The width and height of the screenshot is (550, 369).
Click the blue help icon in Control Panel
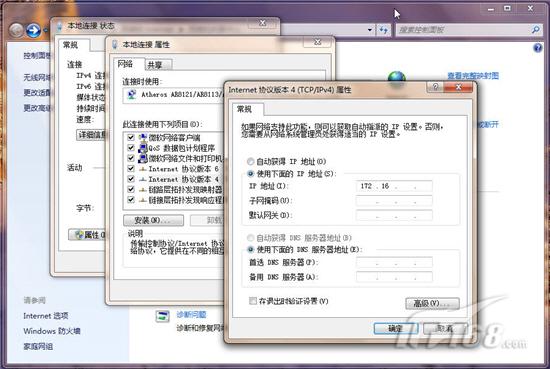pyautogui.click(x=537, y=48)
